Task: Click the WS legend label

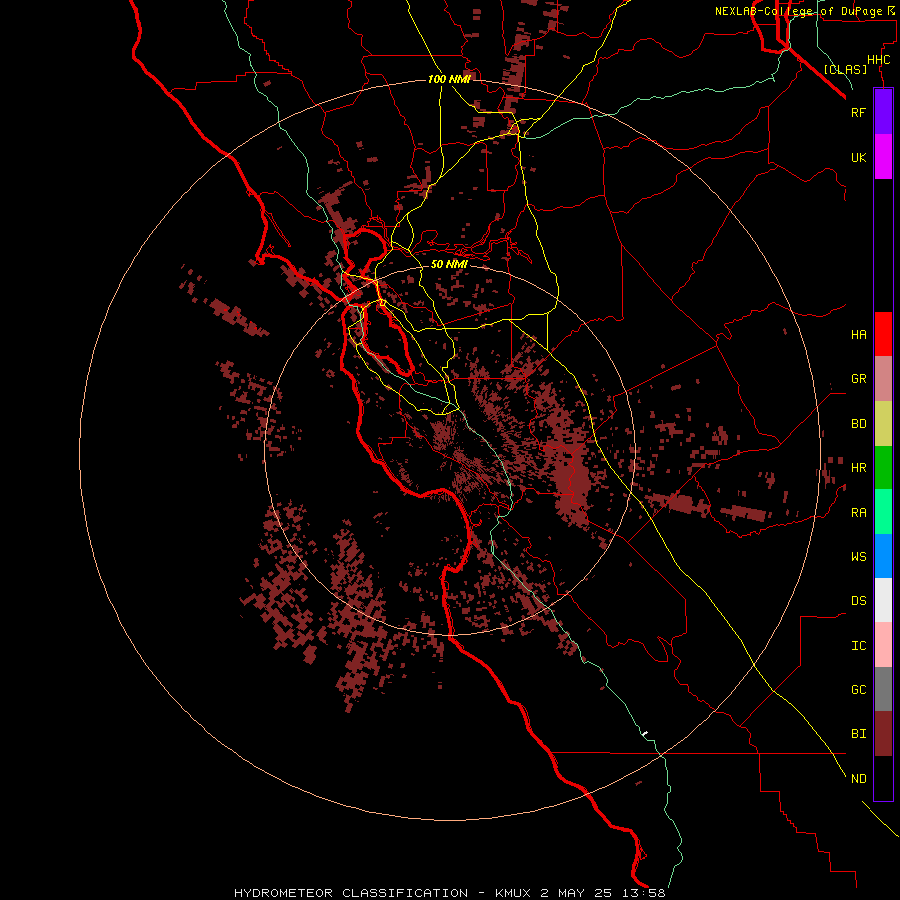Action: pos(858,556)
